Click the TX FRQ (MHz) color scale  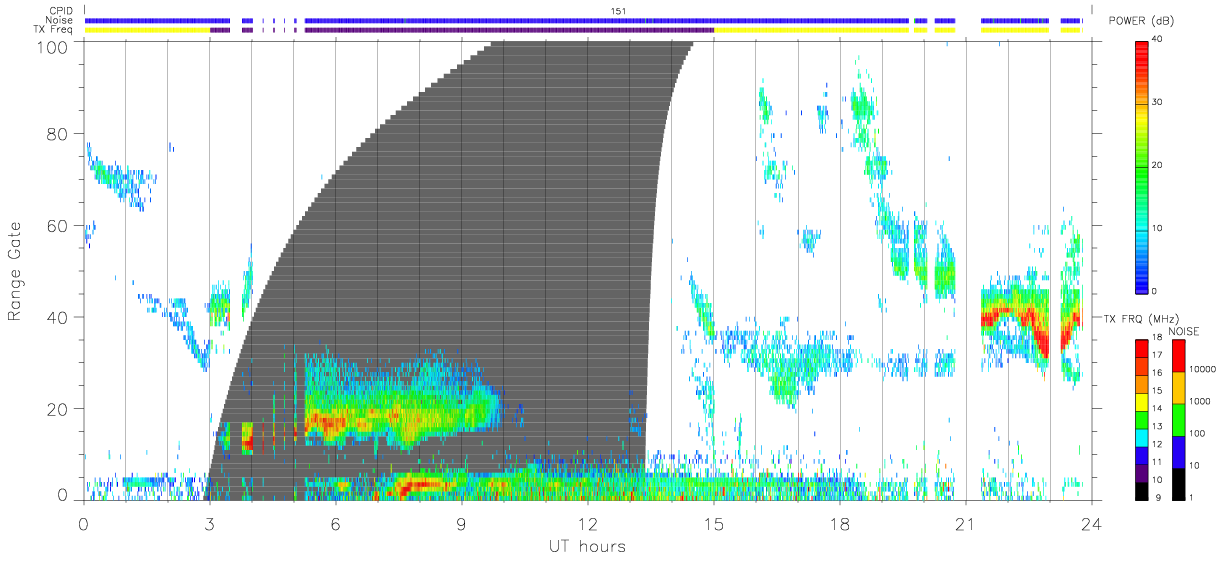tap(1142, 420)
